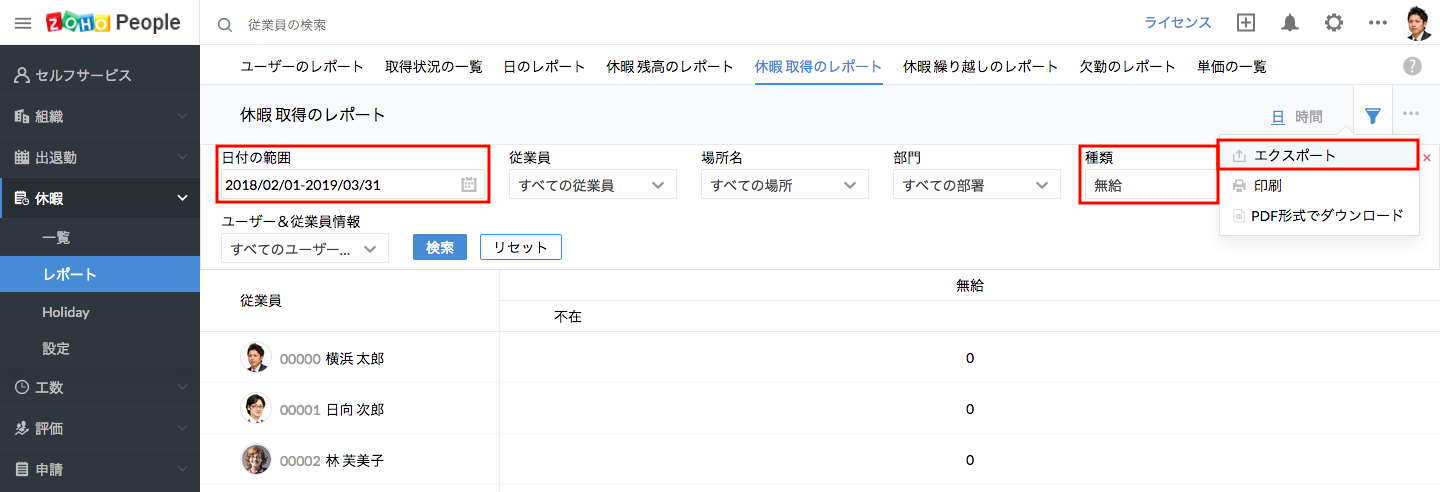This screenshot has width=1440, height=492.
Task: Open the 部門 dropdown
Action: (x=976, y=185)
